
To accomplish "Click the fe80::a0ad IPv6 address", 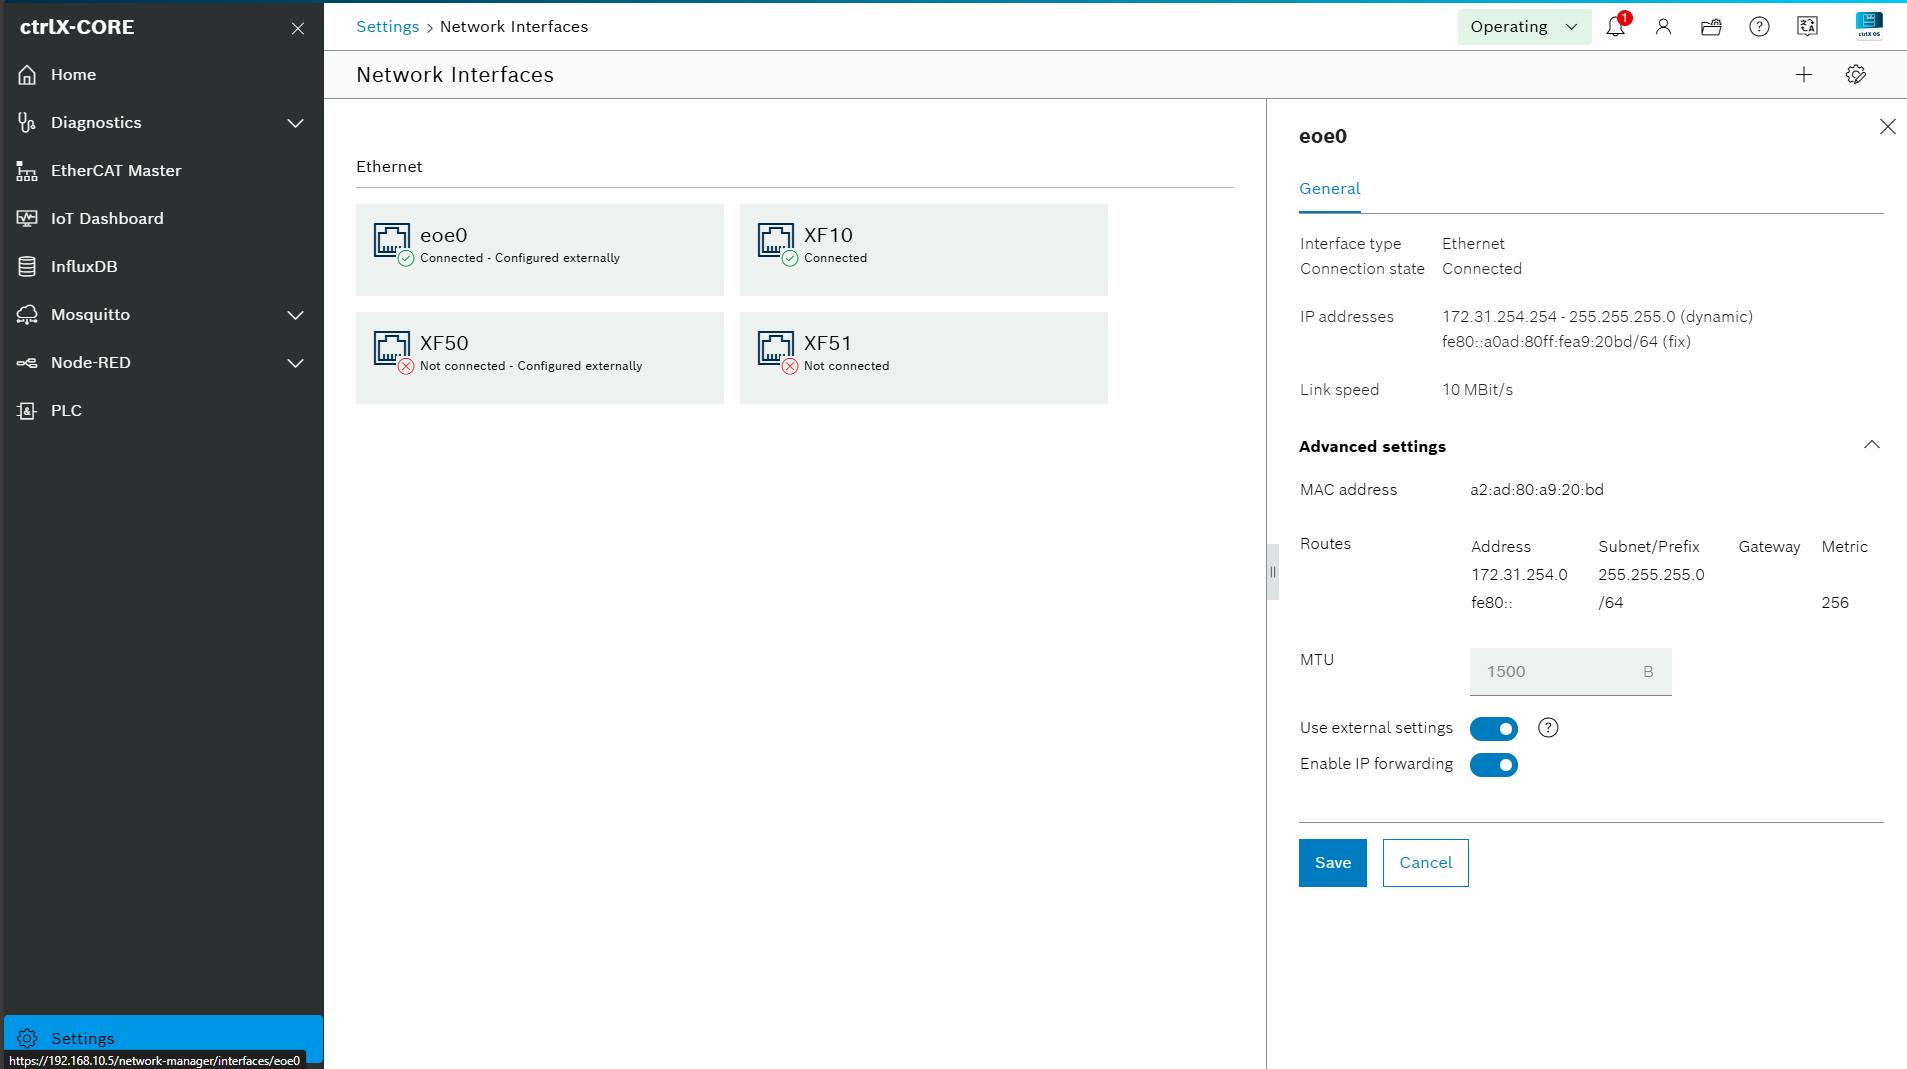I will (1566, 342).
